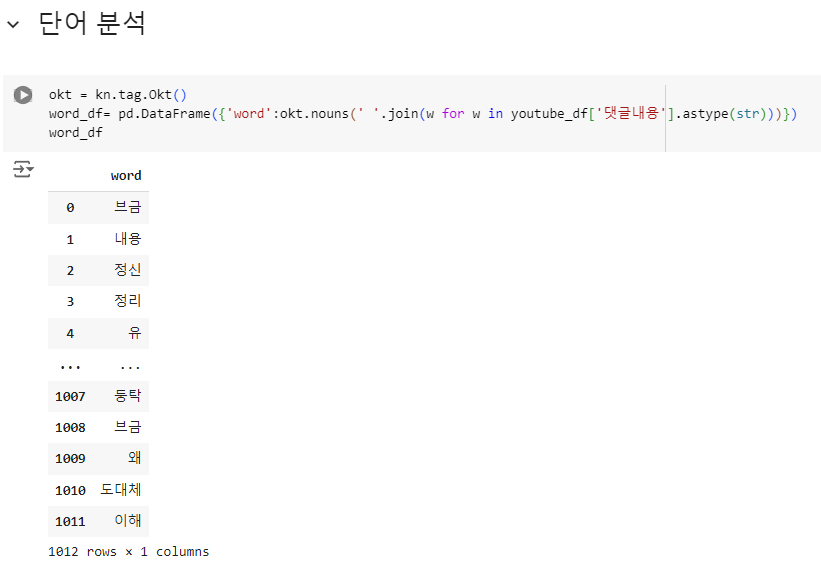This screenshot has width=821, height=577.
Task: Select index cell 1008
Action: tap(70, 428)
